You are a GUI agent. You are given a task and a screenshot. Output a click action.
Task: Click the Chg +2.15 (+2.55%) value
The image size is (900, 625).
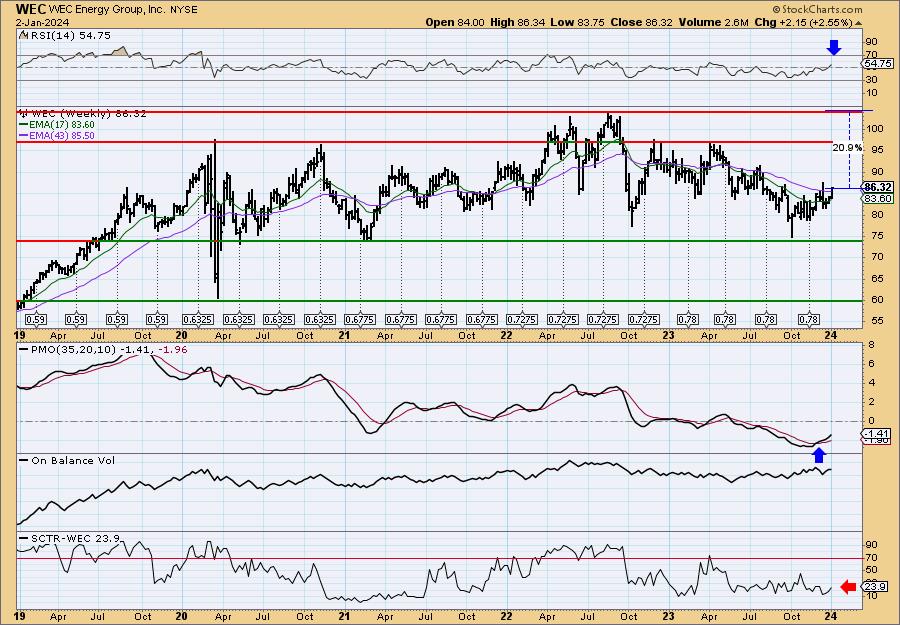pyautogui.click(x=804, y=22)
